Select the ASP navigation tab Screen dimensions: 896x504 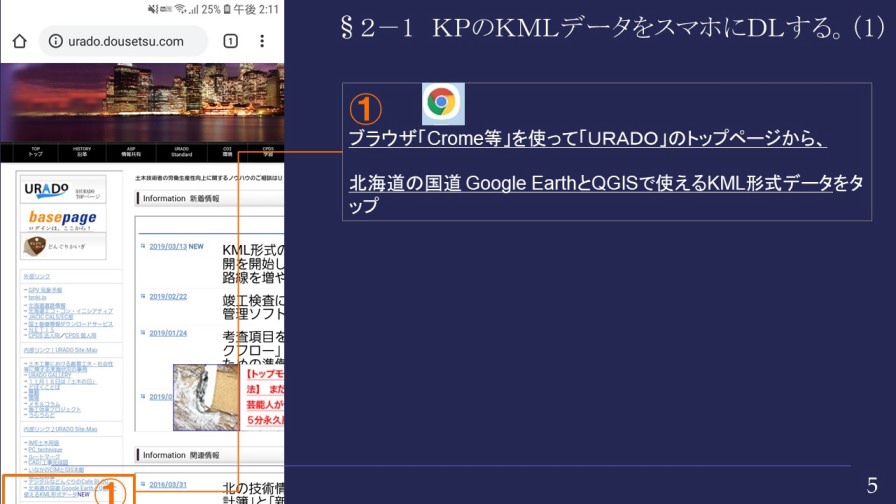coord(131,152)
